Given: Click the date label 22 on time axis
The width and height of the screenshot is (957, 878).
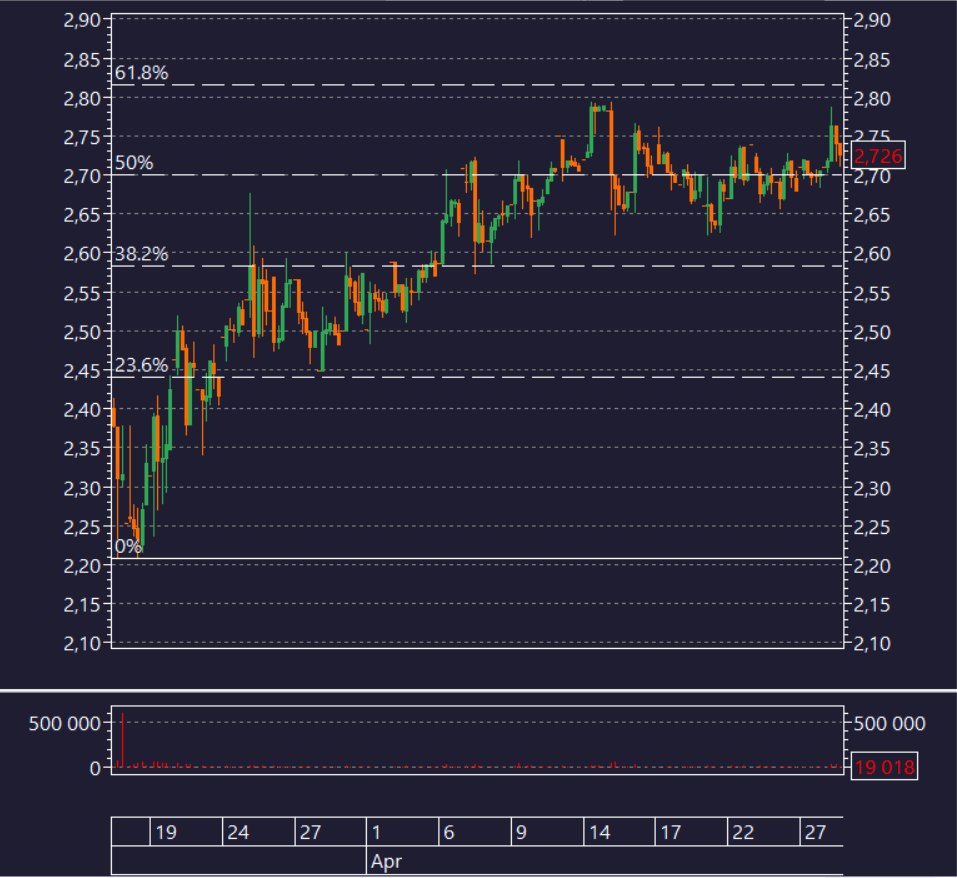Looking at the screenshot, I should point(743,832).
